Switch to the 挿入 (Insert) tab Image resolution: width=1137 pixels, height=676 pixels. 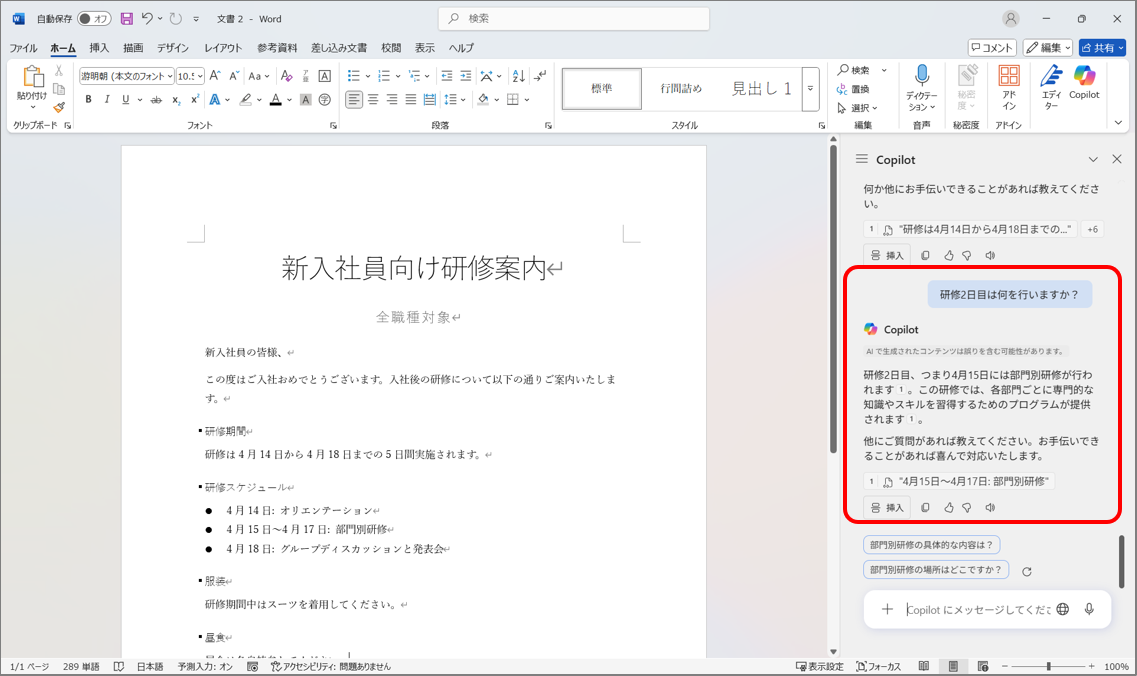99,48
